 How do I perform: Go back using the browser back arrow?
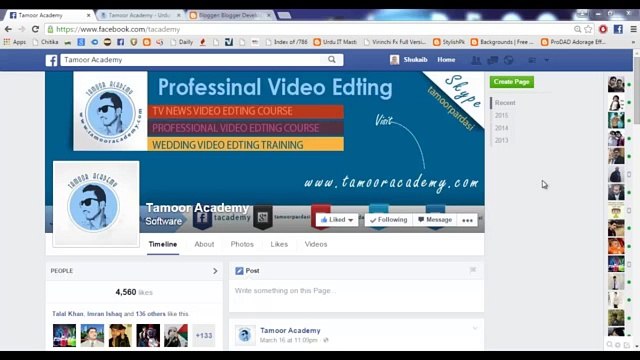pyautogui.click(x=8, y=29)
